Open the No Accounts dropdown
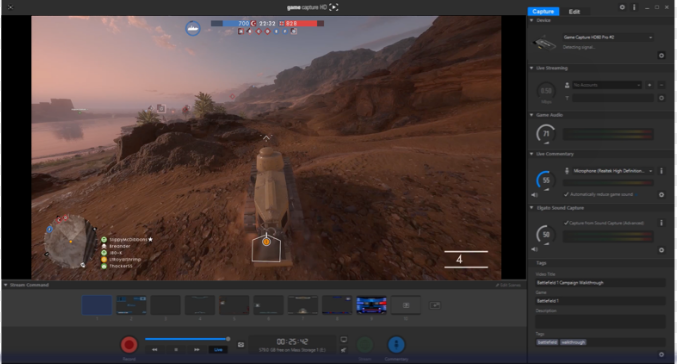This screenshot has width=677, height=364. click(607, 85)
